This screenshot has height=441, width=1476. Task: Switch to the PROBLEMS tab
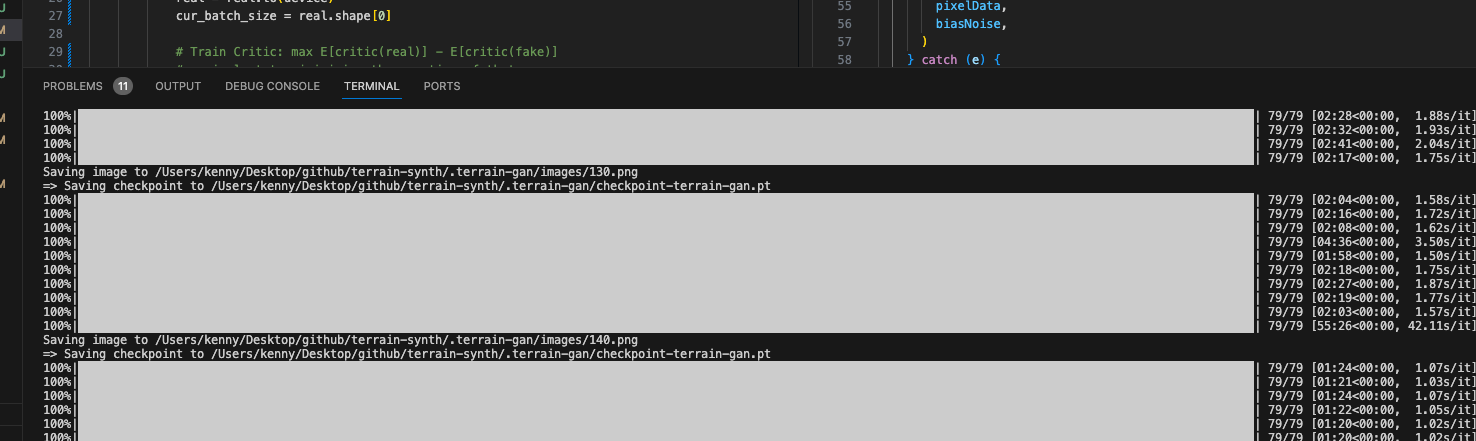coord(72,86)
